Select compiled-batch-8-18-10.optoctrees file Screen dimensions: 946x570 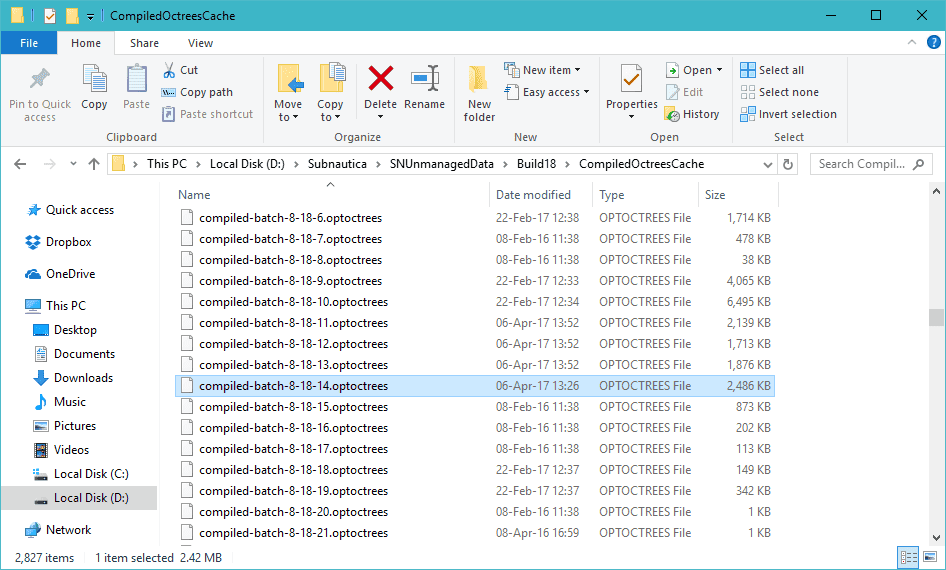coord(293,302)
